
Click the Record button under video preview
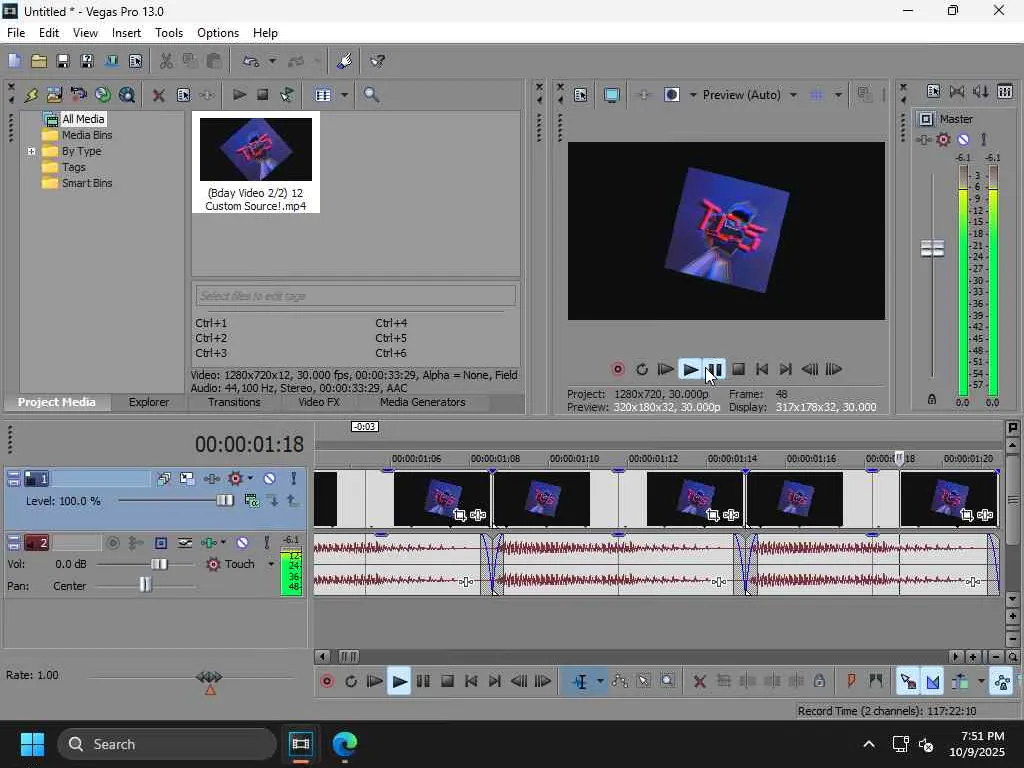click(x=618, y=370)
